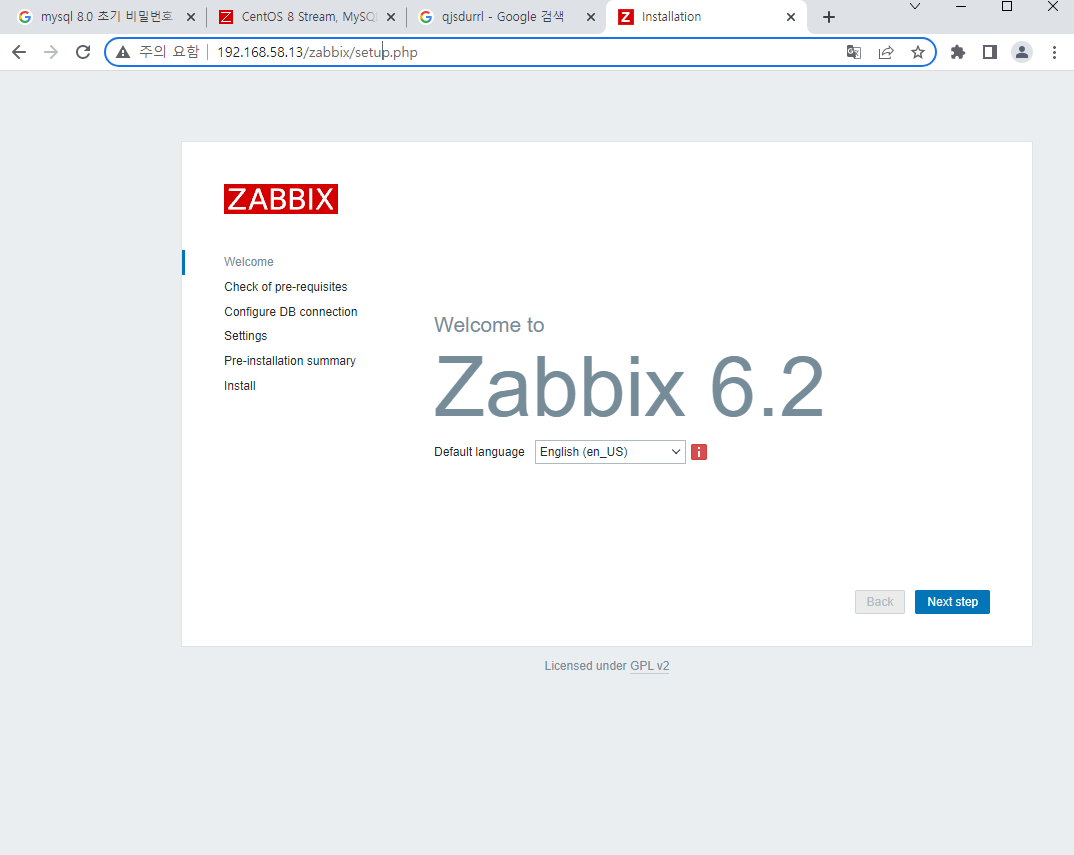Click the 'Licensed under' footer text
1074x855 pixels.
pyautogui.click(x=586, y=666)
